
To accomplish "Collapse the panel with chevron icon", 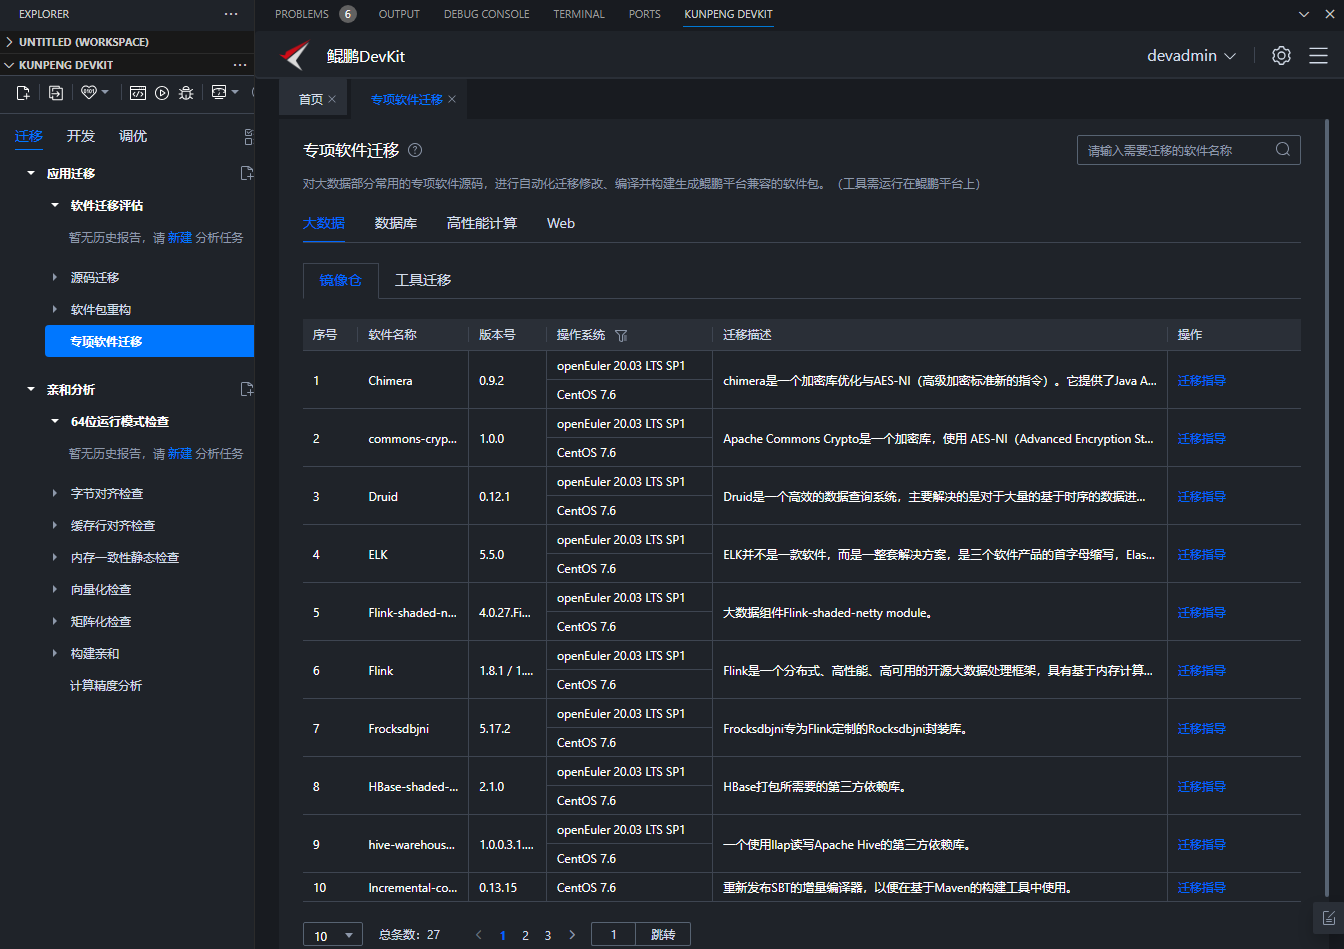I will (1303, 14).
